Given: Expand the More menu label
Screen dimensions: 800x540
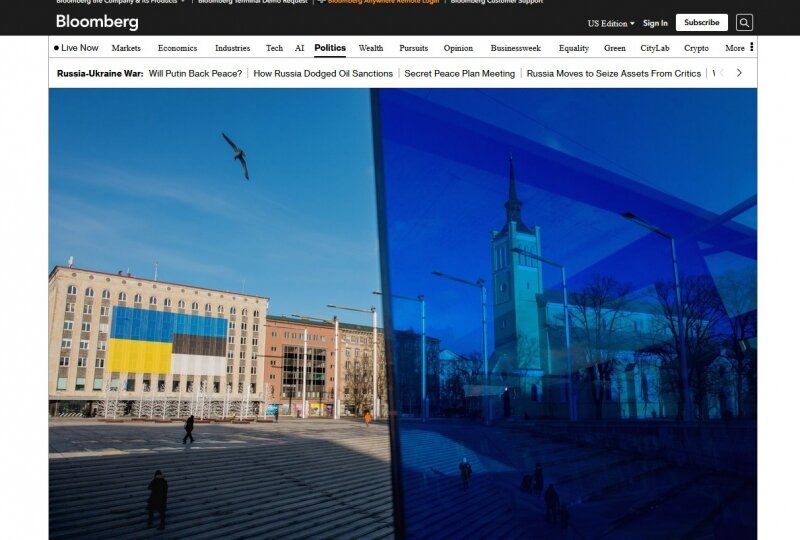Looking at the screenshot, I should tap(735, 48).
